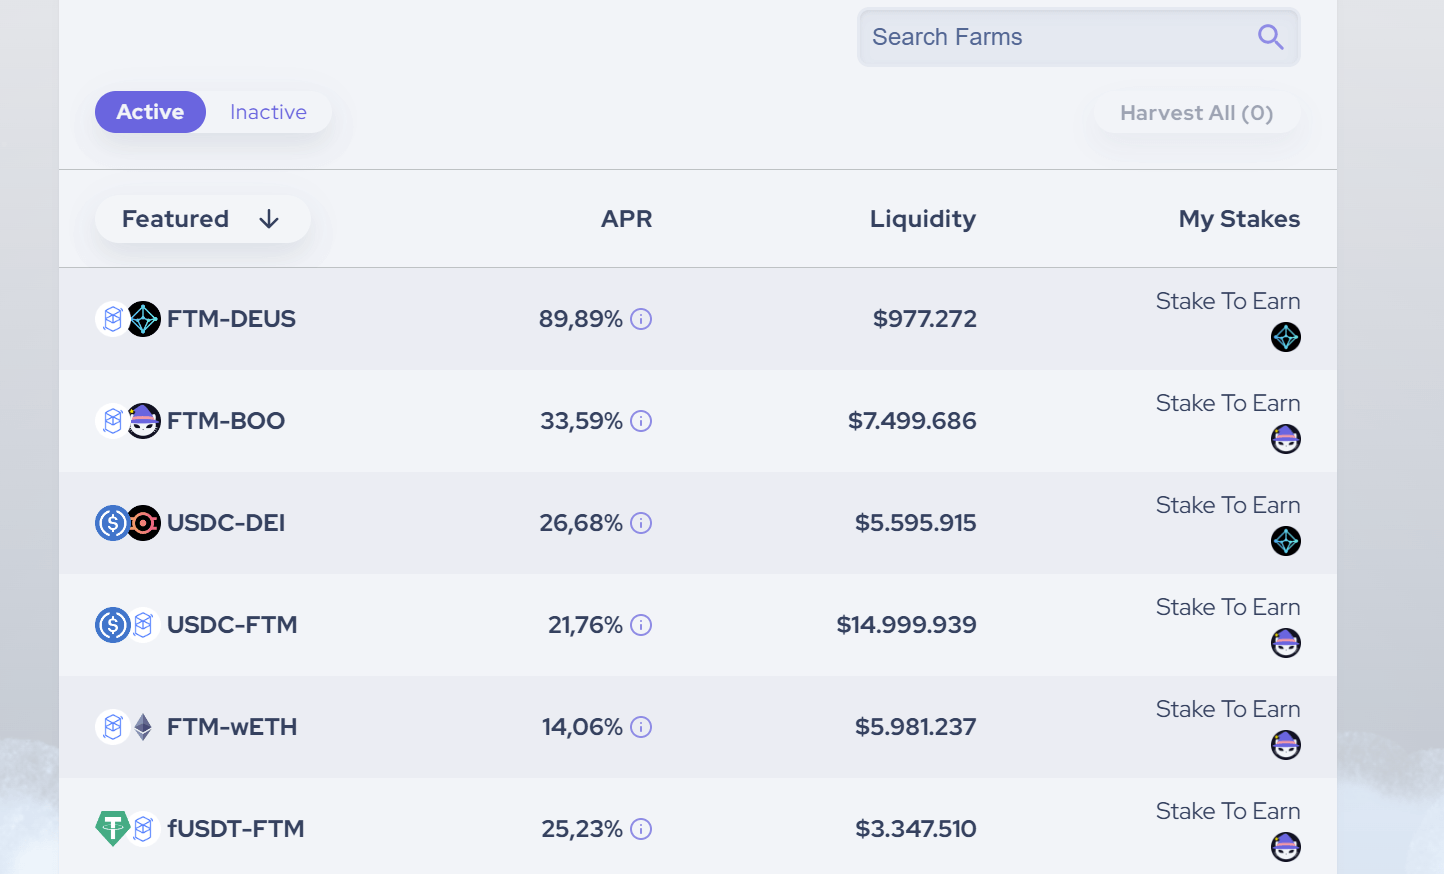The image size is (1444, 874).
Task: Sort by APR column header
Action: point(626,219)
